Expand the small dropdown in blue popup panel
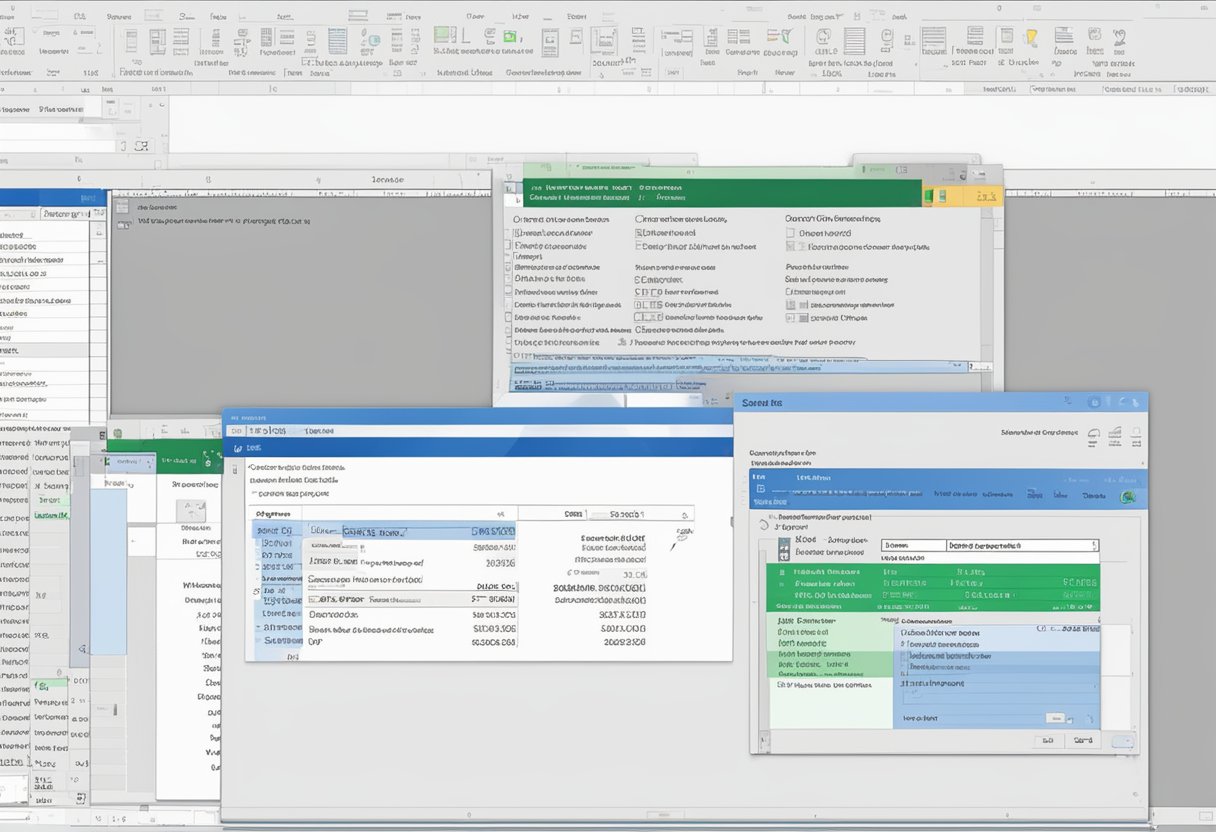Image resolution: width=1216 pixels, height=832 pixels. coord(1054,718)
